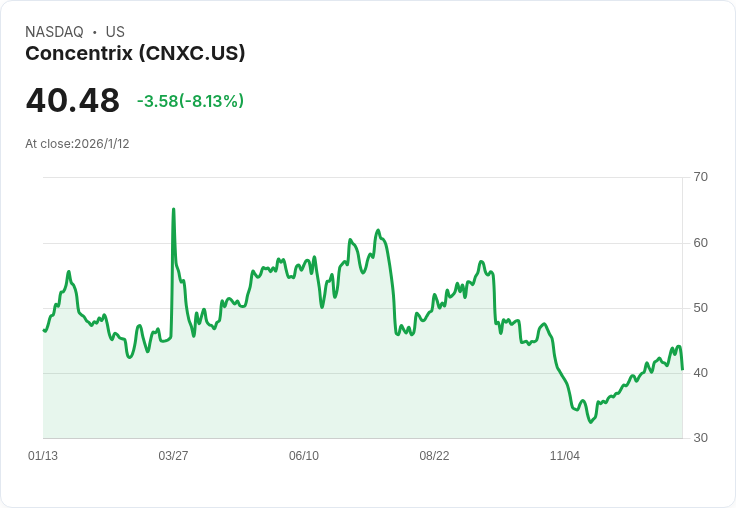Click the NASDAQ exchange label
736x508 pixels.
coord(54,32)
